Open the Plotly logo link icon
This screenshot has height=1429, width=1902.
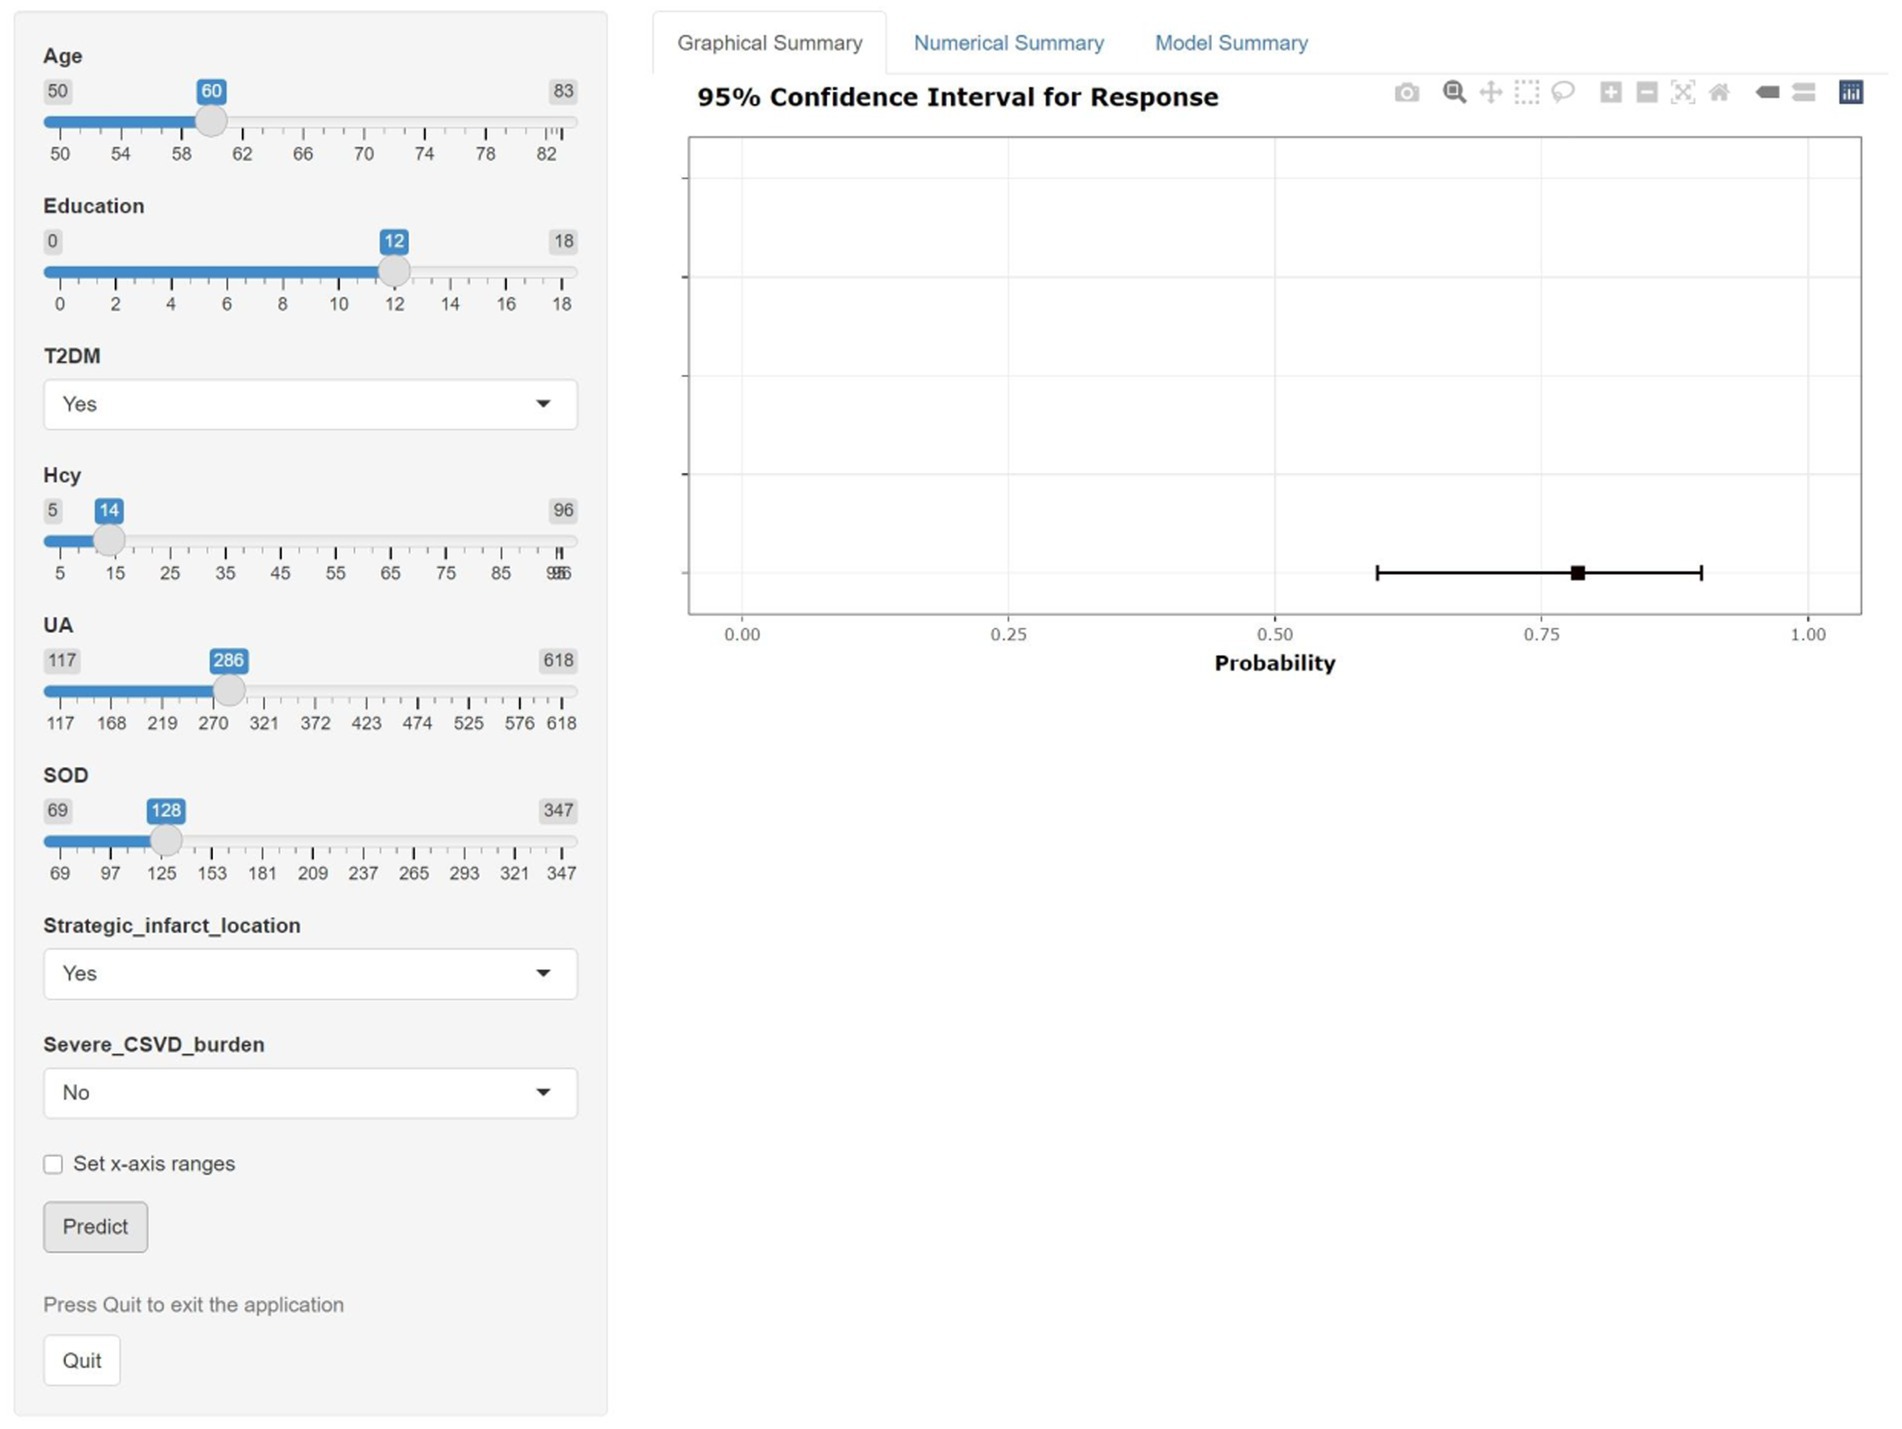tap(1851, 93)
